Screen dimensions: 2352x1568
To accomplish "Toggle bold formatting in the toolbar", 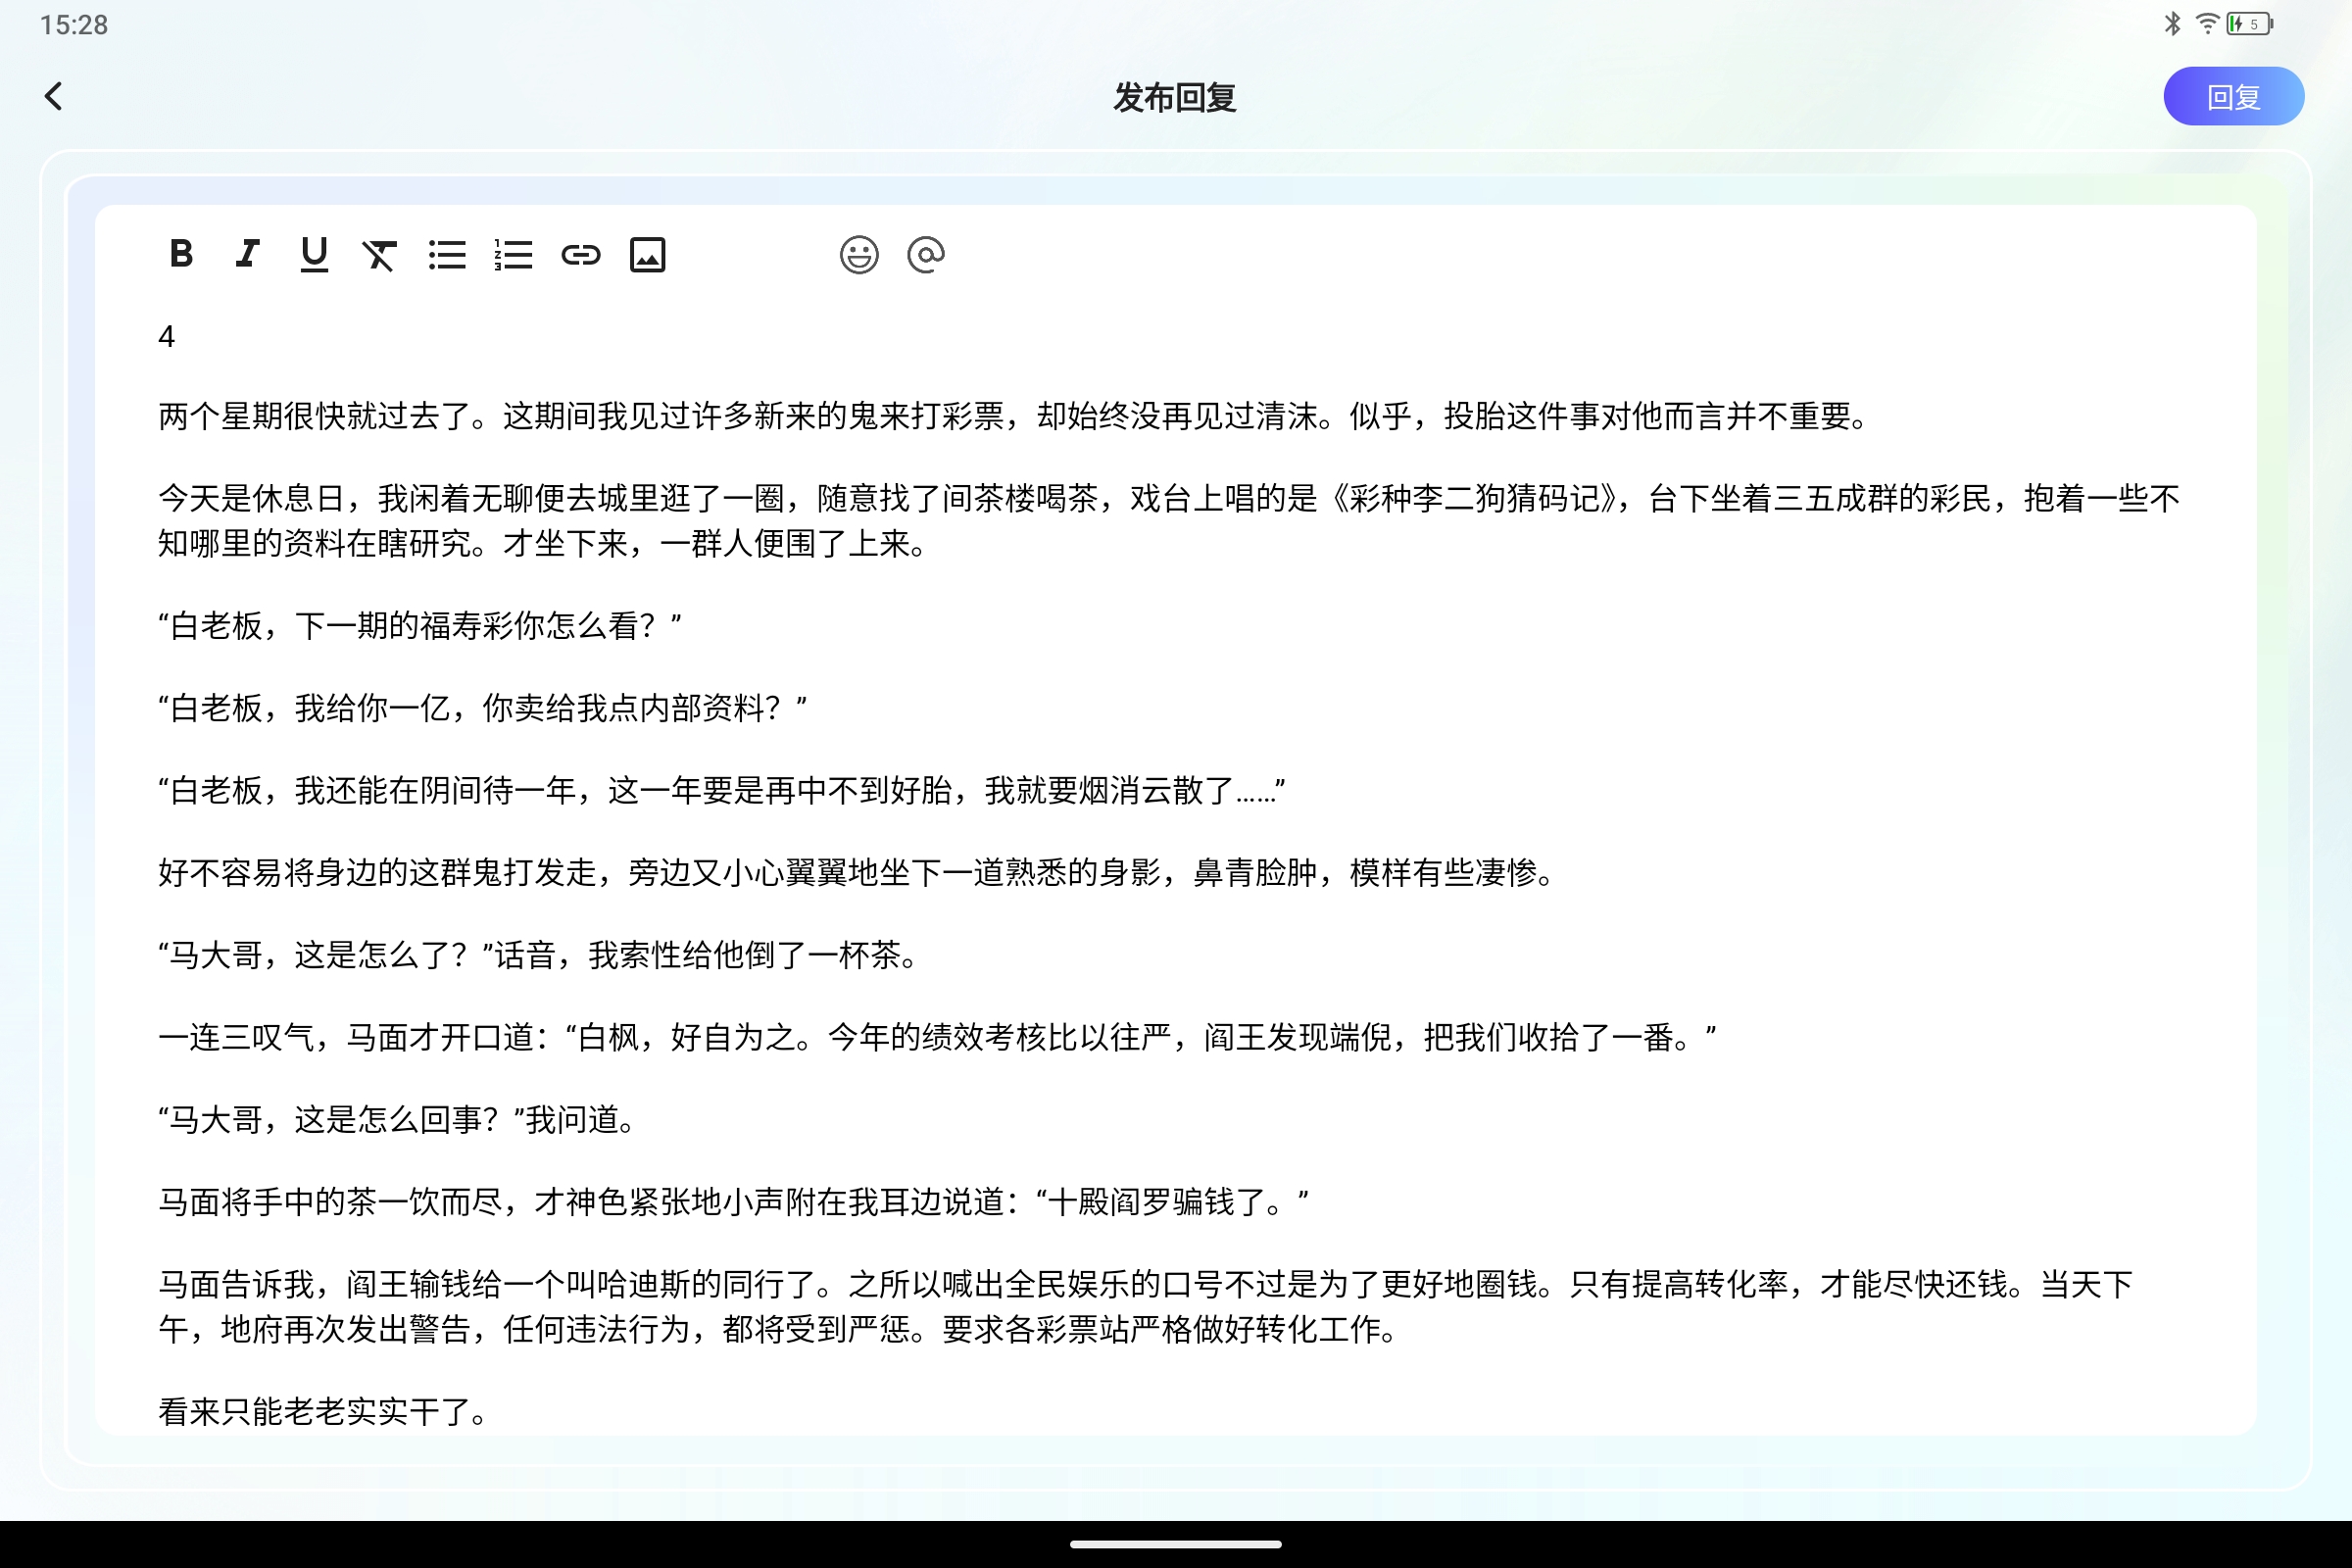I will 180,254.
